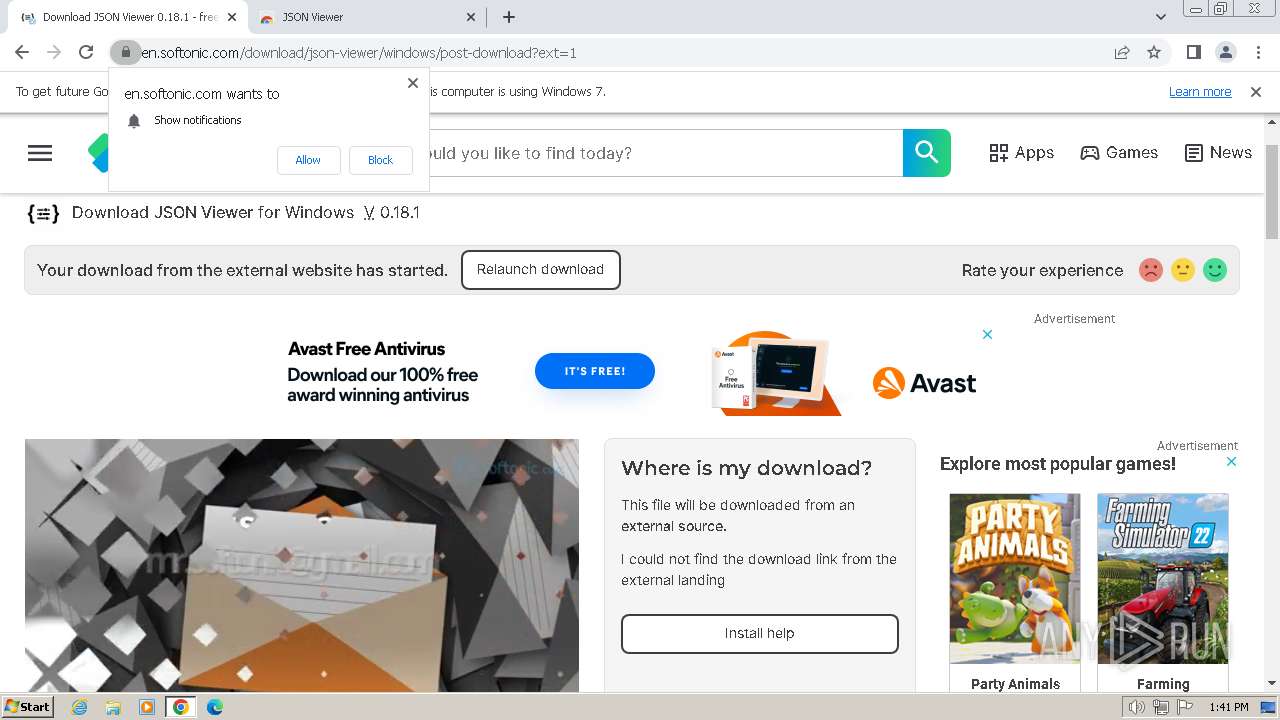Block notifications from en.softonic.com
This screenshot has width=1280, height=720.
tap(380, 160)
